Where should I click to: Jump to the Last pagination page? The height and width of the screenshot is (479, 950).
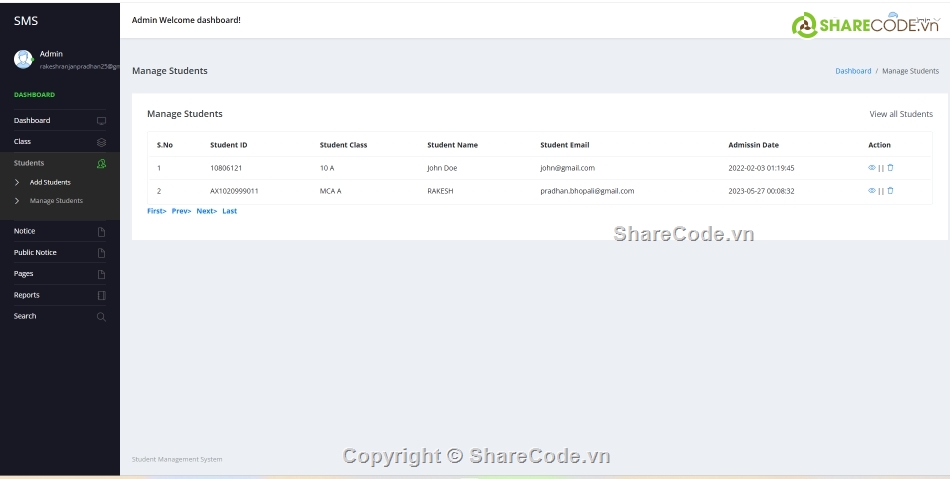click(230, 211)
